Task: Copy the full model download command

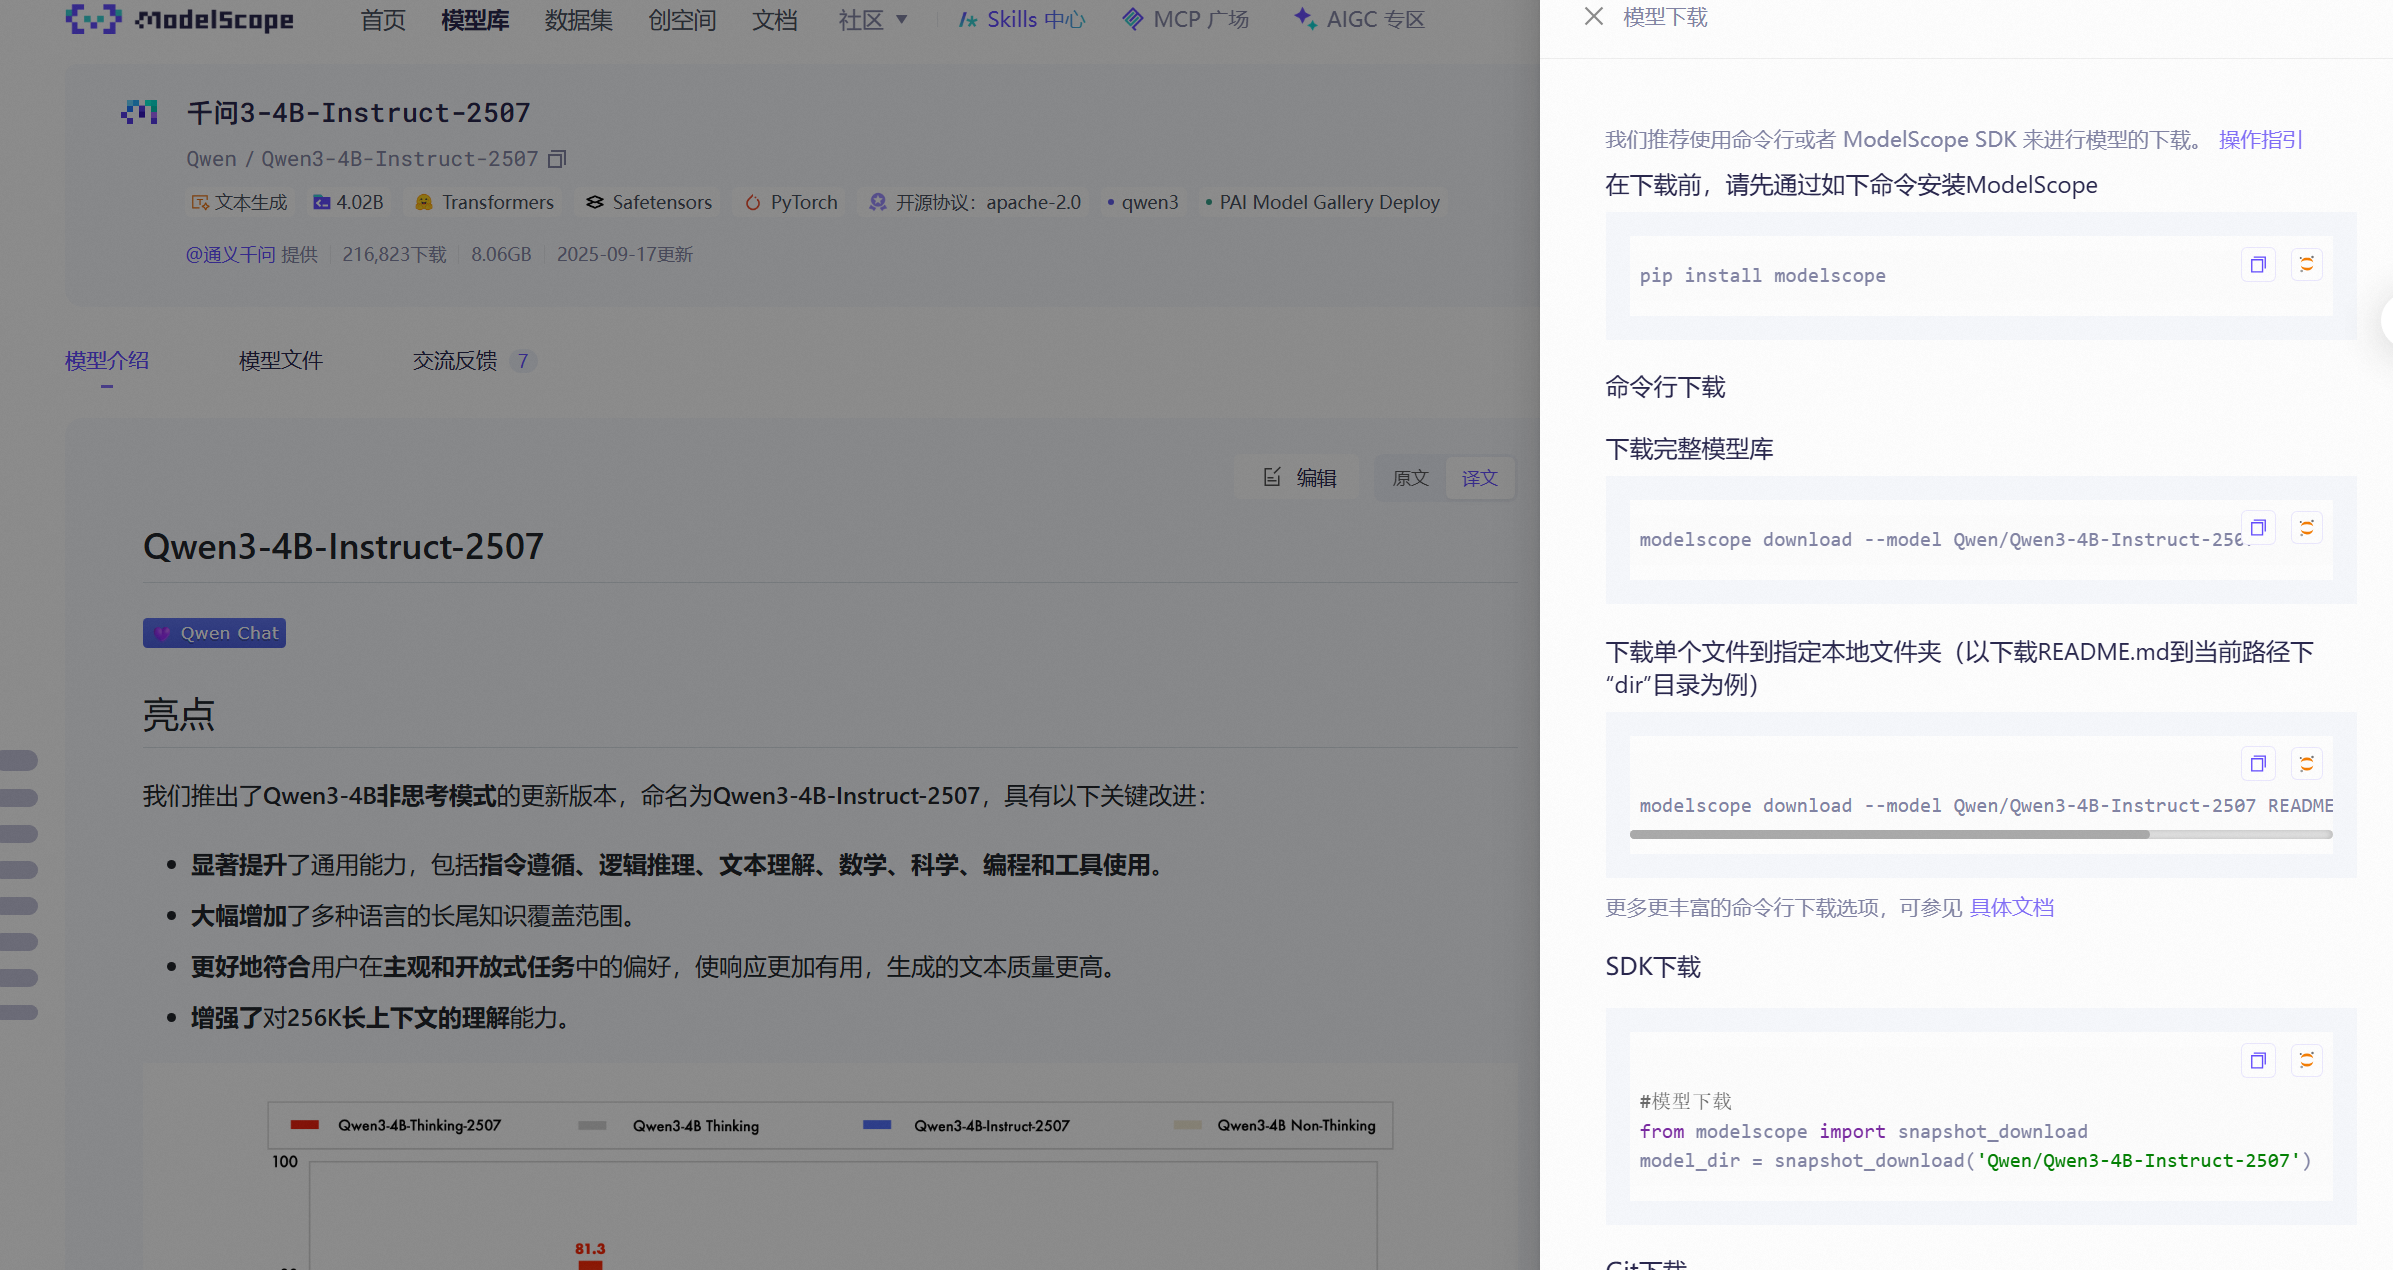Action: click(x=2258, y=528)
